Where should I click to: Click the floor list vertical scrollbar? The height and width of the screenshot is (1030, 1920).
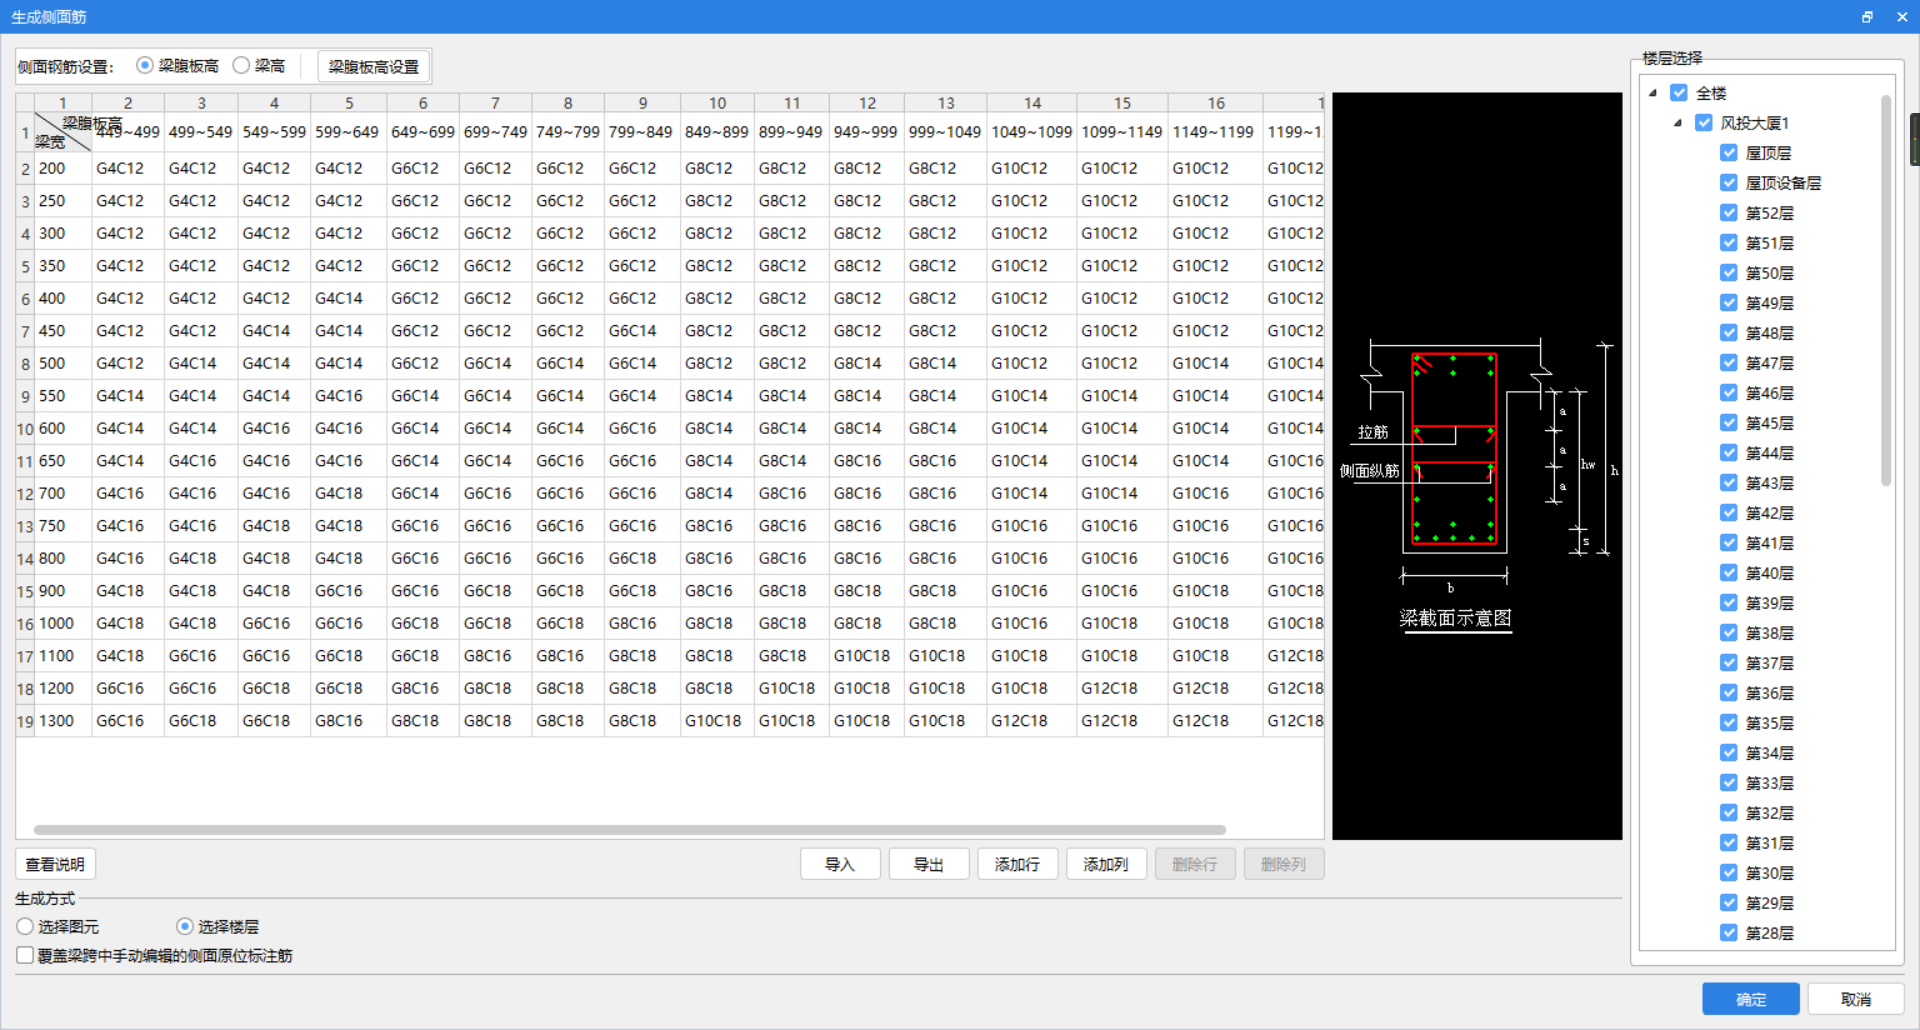pyautogui.click(x=1886, y=290)
